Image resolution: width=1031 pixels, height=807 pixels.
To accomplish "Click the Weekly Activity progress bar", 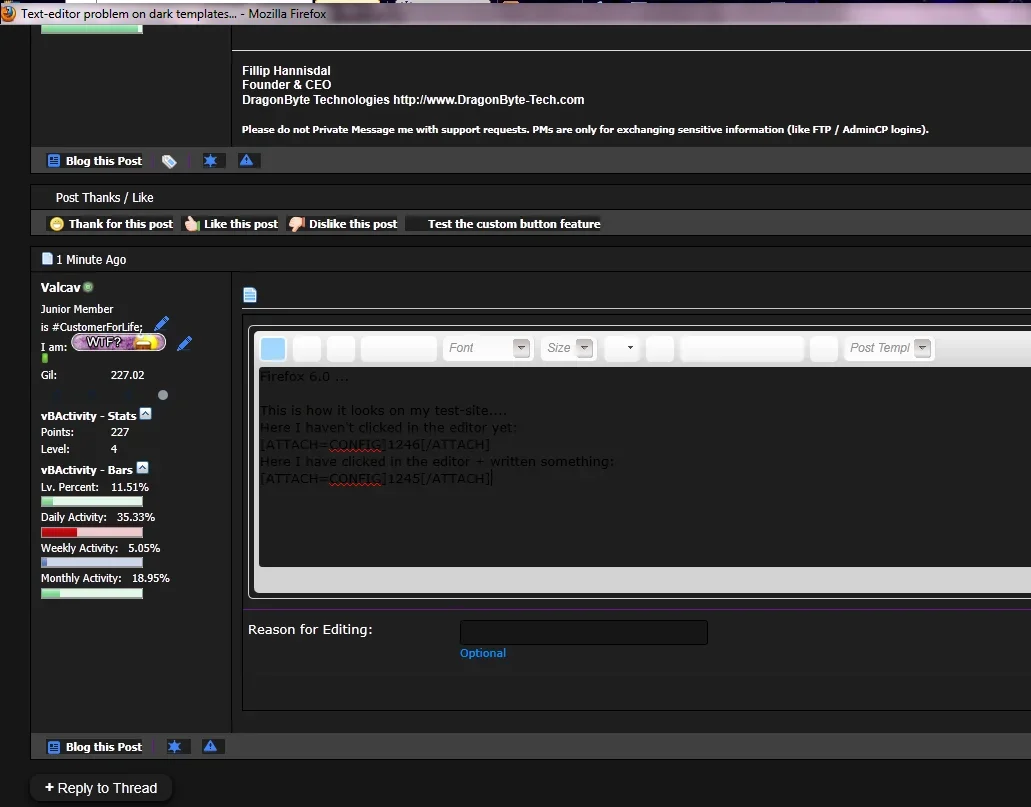I will tap(91, 562).
